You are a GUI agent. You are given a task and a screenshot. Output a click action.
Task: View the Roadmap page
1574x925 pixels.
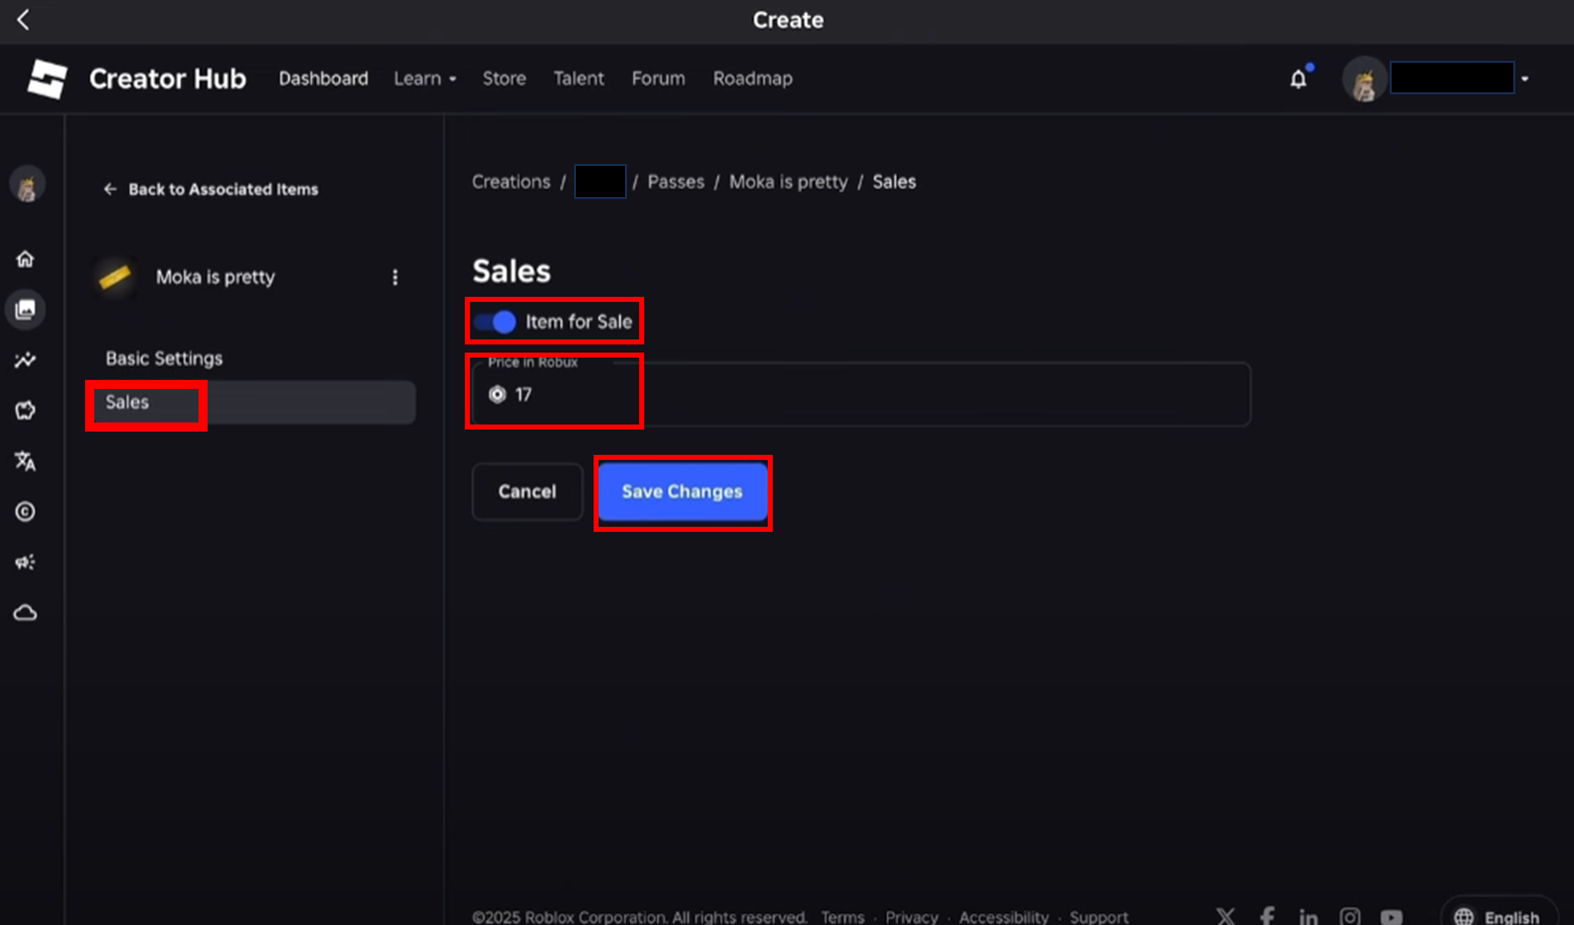pos(753,78)
